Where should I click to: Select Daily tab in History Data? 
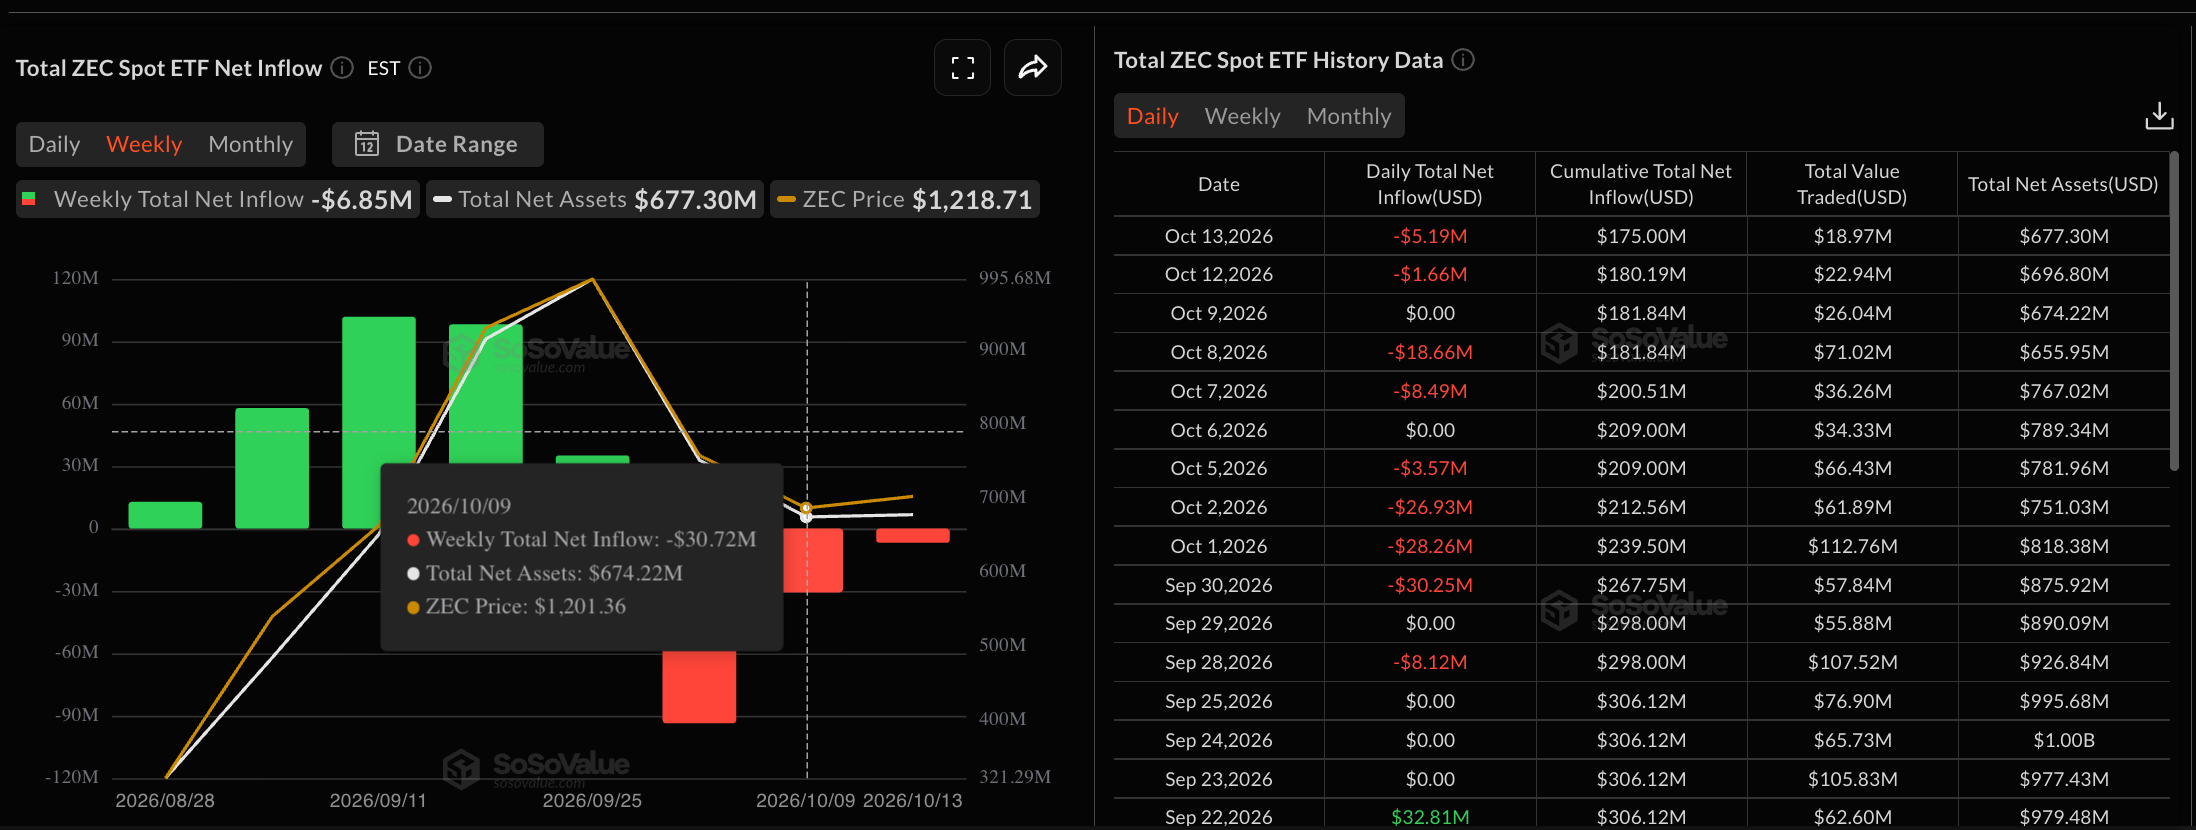[1152, 116]
